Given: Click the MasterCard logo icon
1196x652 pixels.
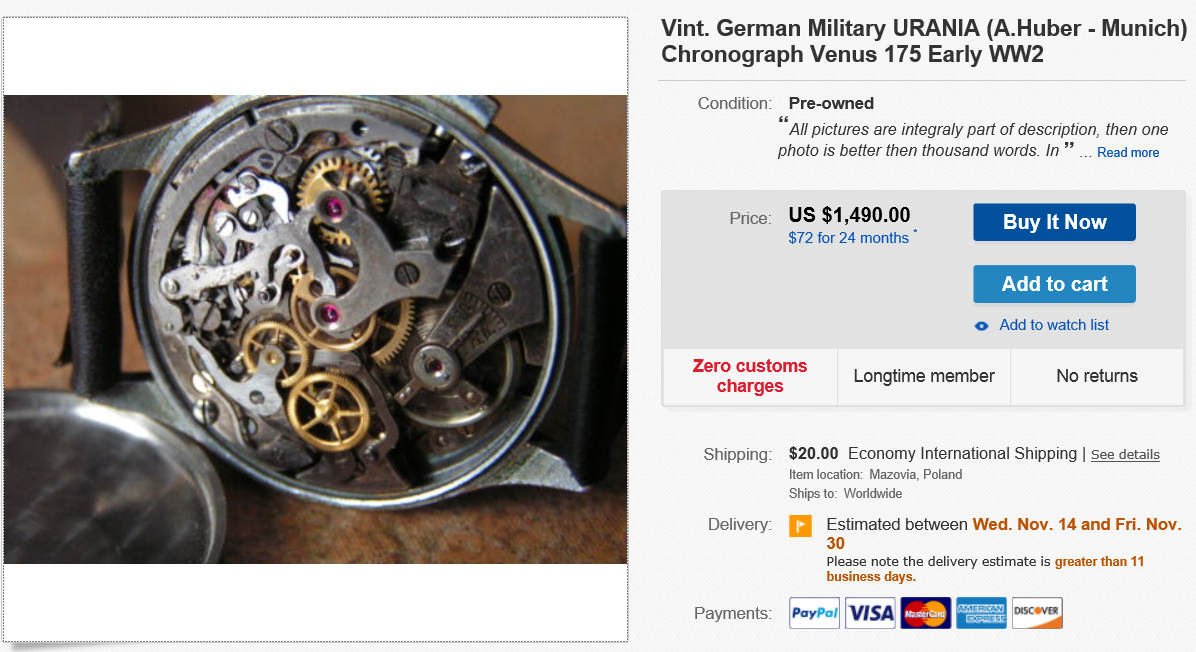Looking at the screenshot, I should click(x=925, y=612).
